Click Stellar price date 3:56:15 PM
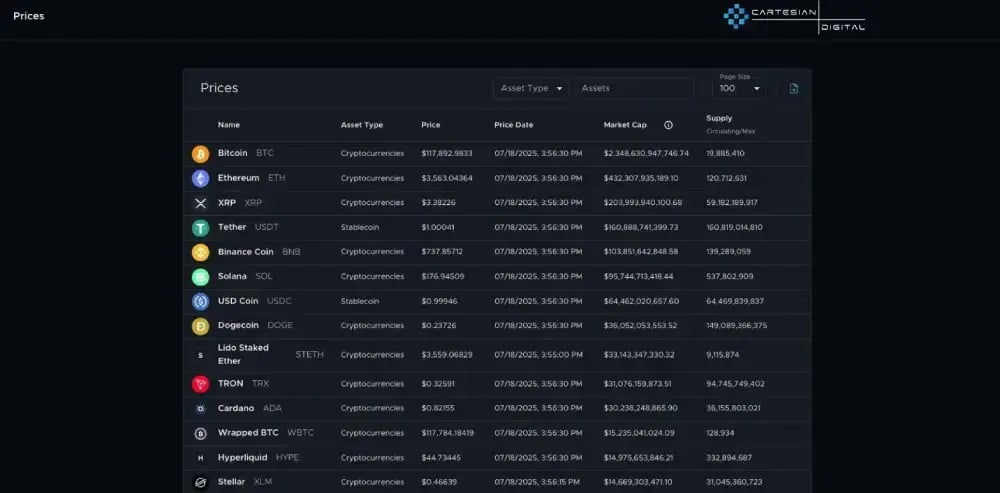The width and height of the screenshot is (1000, 493). [538, 482]
